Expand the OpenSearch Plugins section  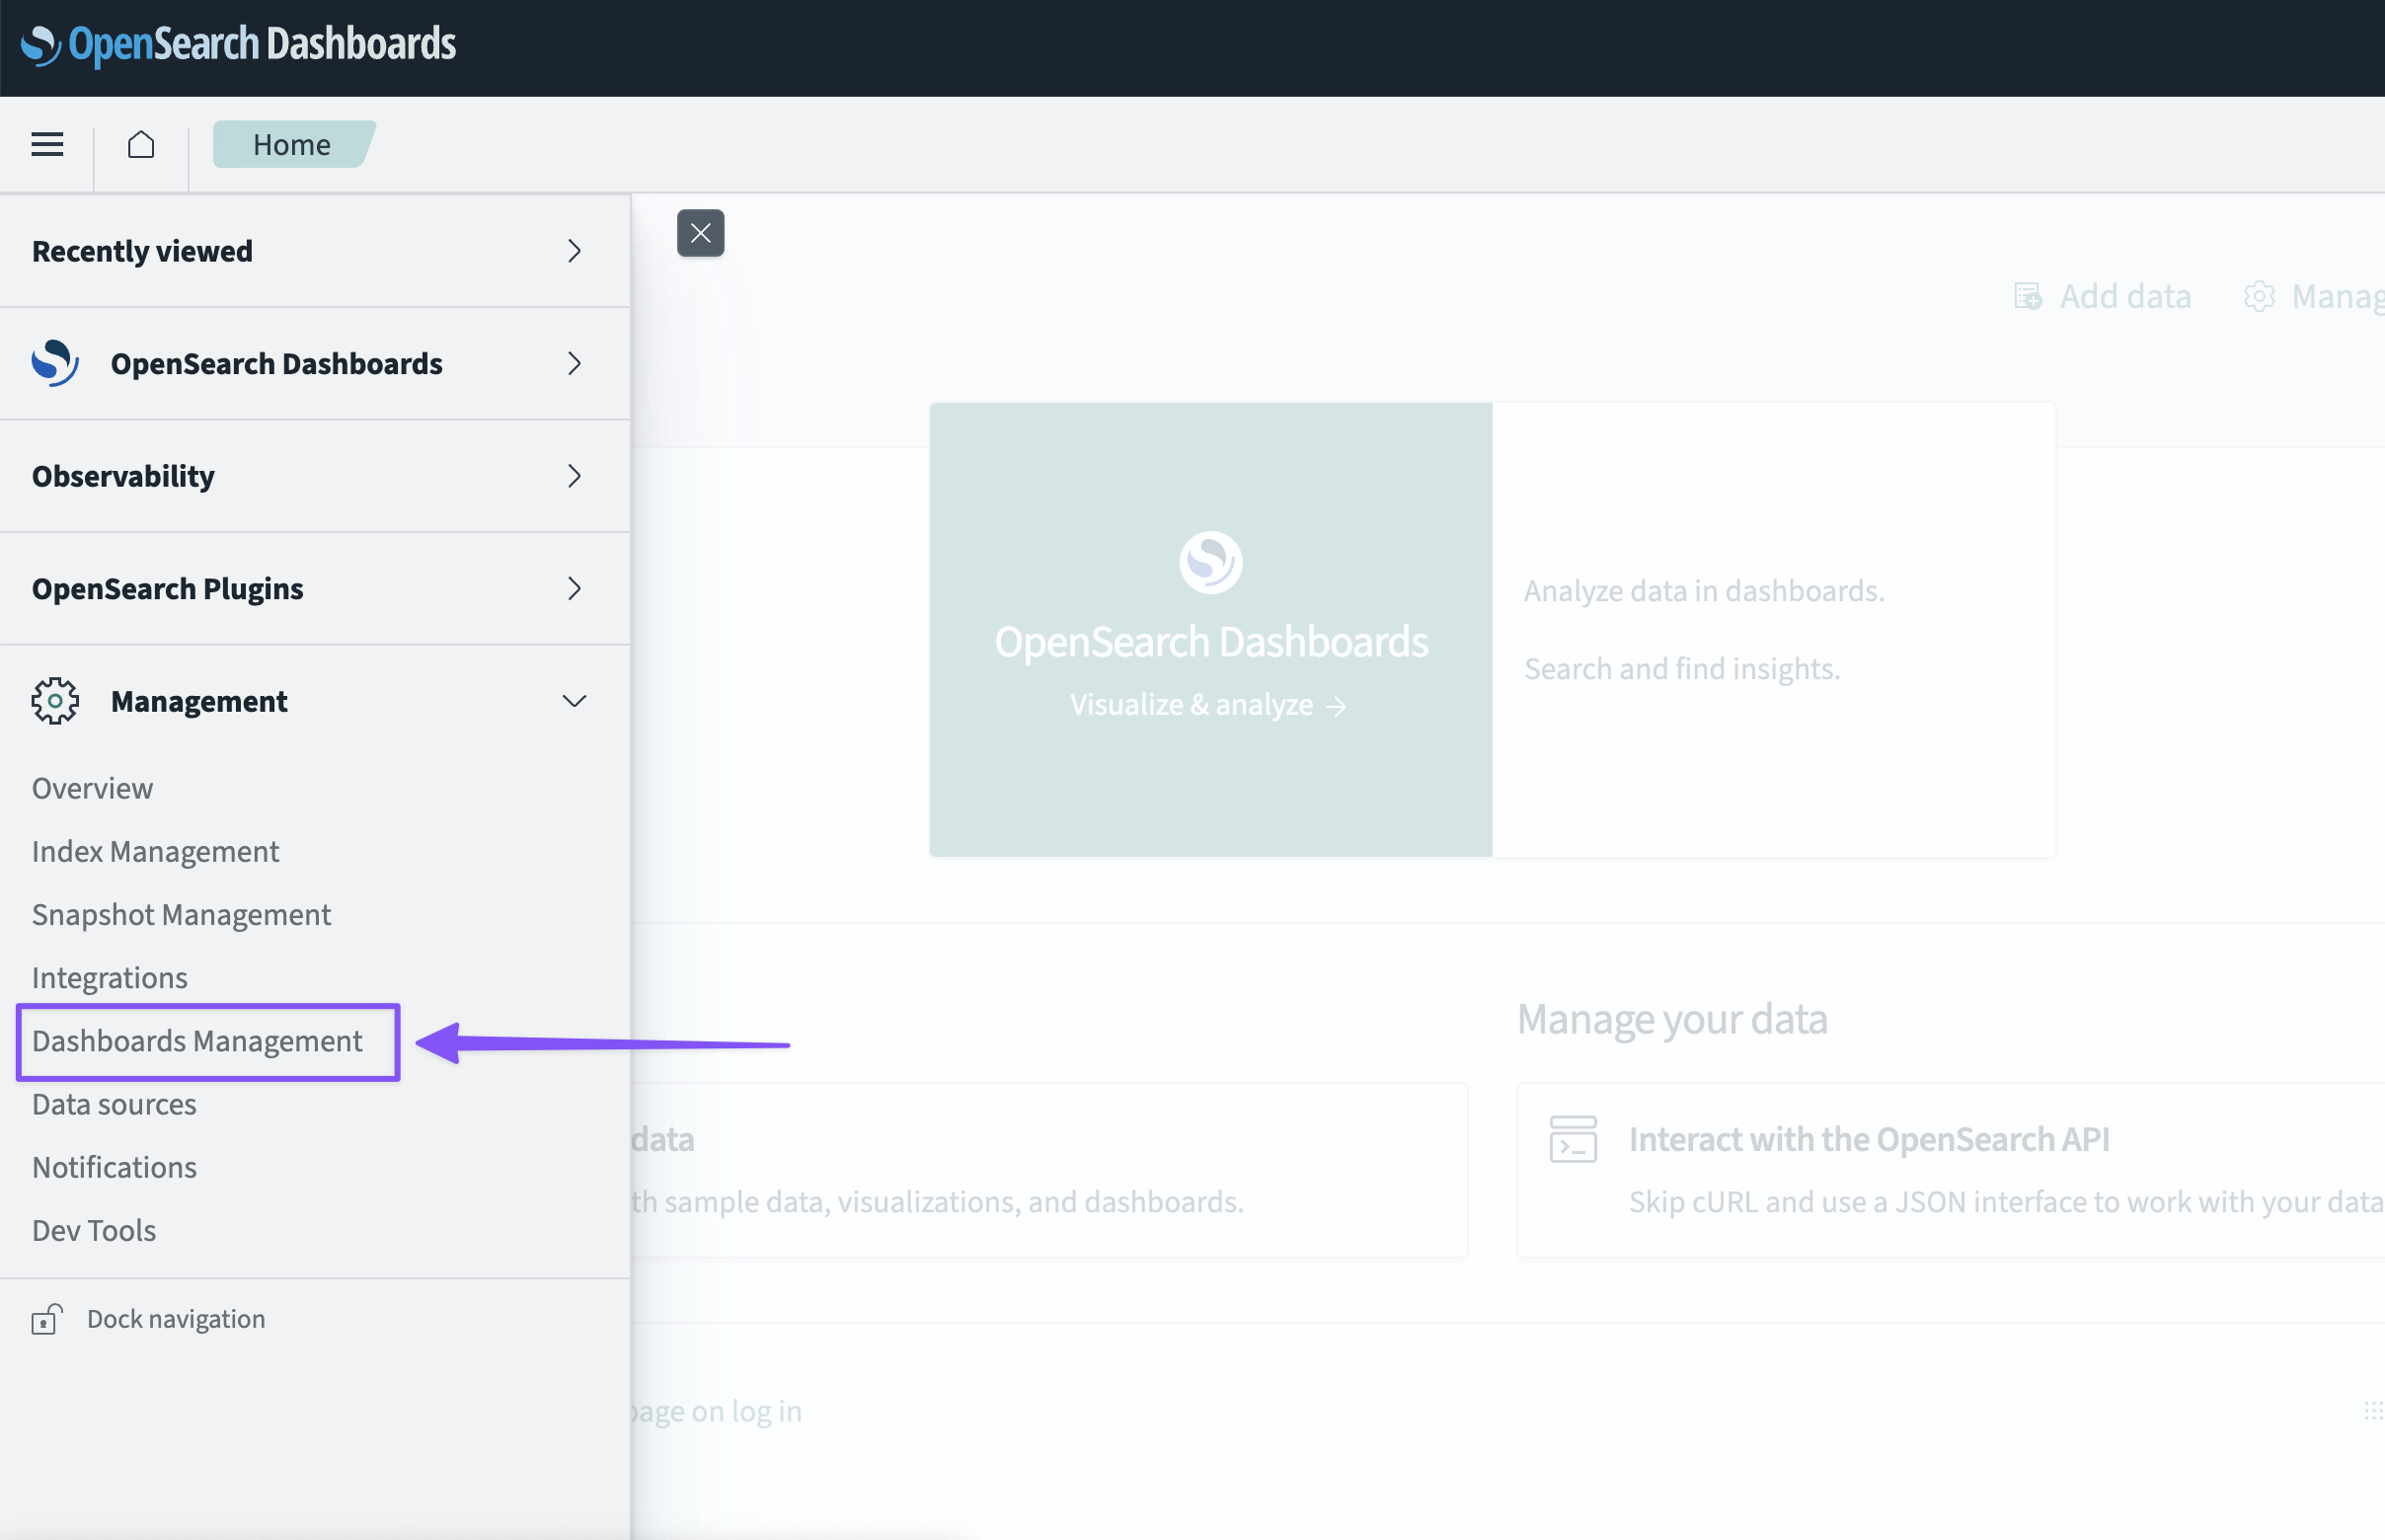pyautogui.click(x=315, y=589)
